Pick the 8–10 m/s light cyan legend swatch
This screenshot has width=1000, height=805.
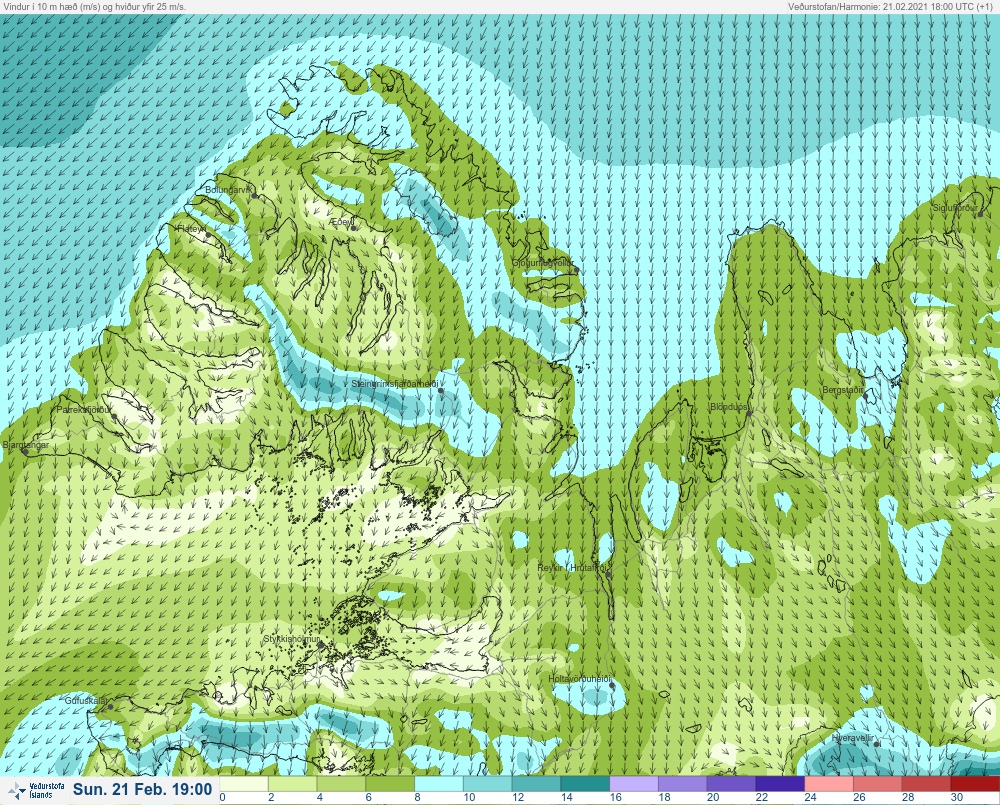[x=439, y=783]
